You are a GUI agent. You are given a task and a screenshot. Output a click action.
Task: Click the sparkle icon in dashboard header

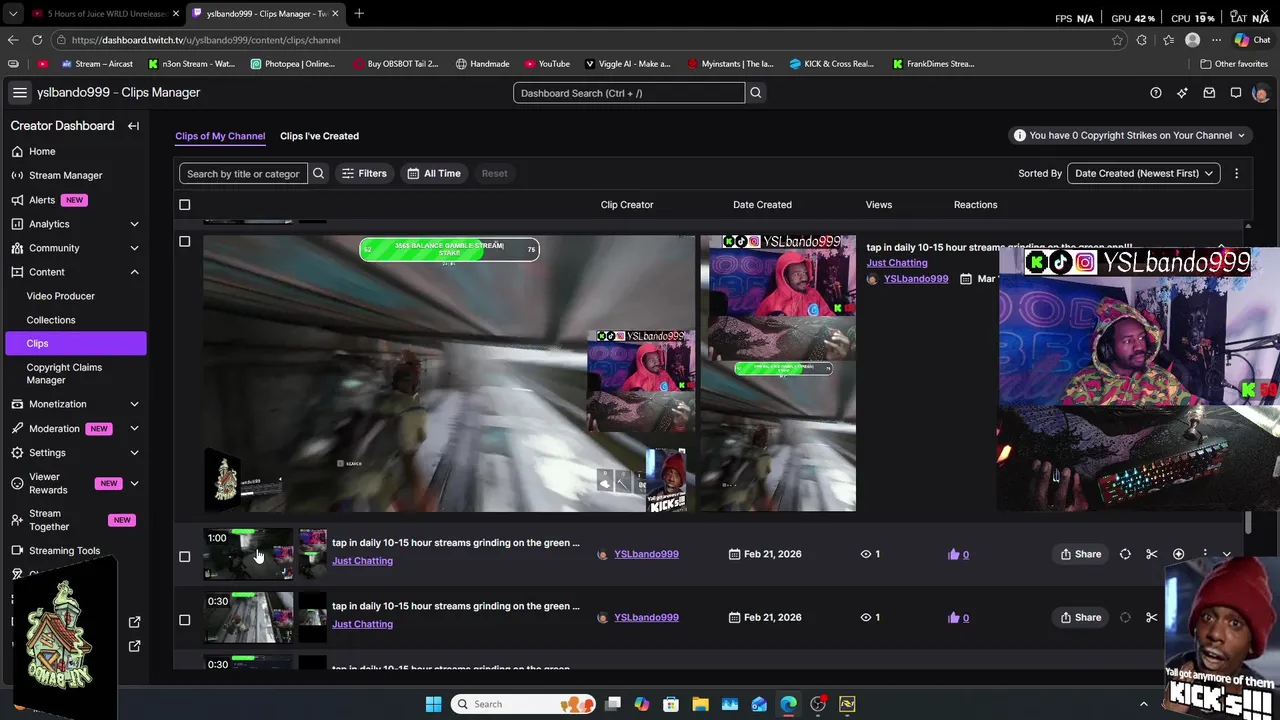pos(1182,93)
